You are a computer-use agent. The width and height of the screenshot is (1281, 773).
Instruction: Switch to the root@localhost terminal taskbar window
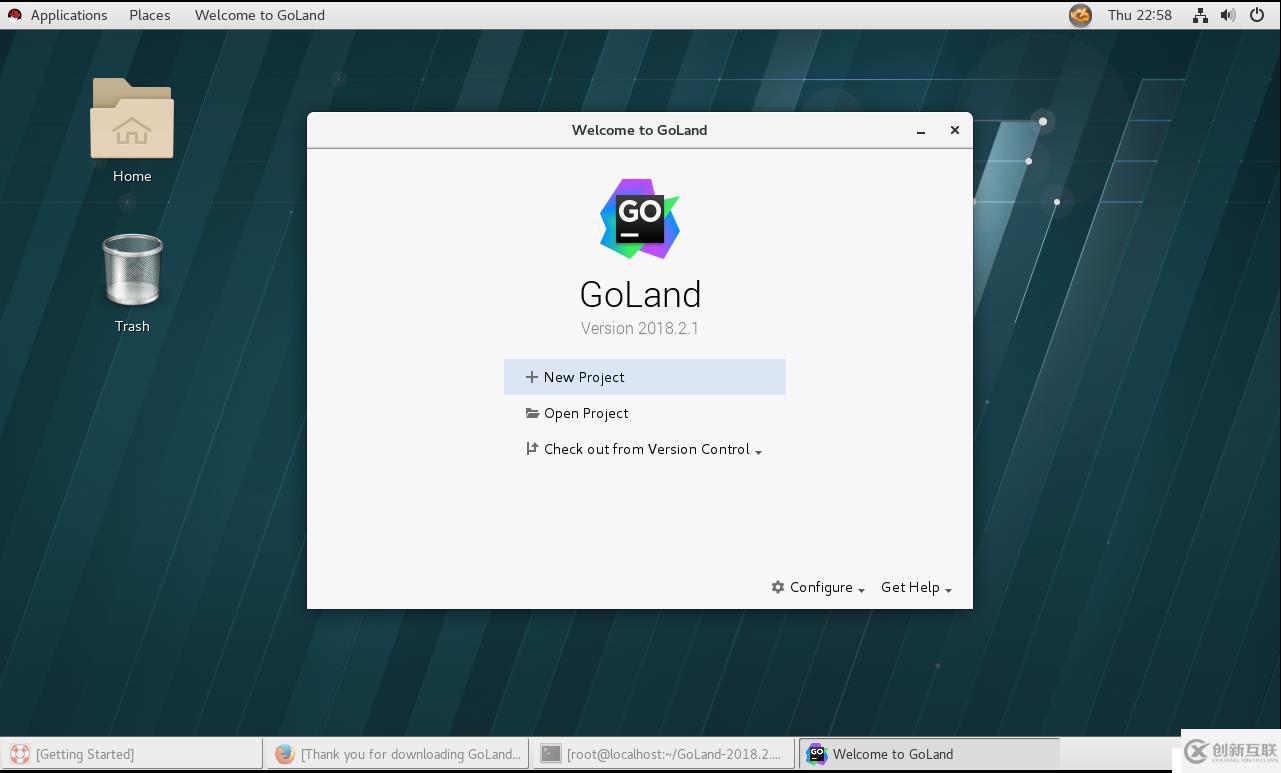664,754
